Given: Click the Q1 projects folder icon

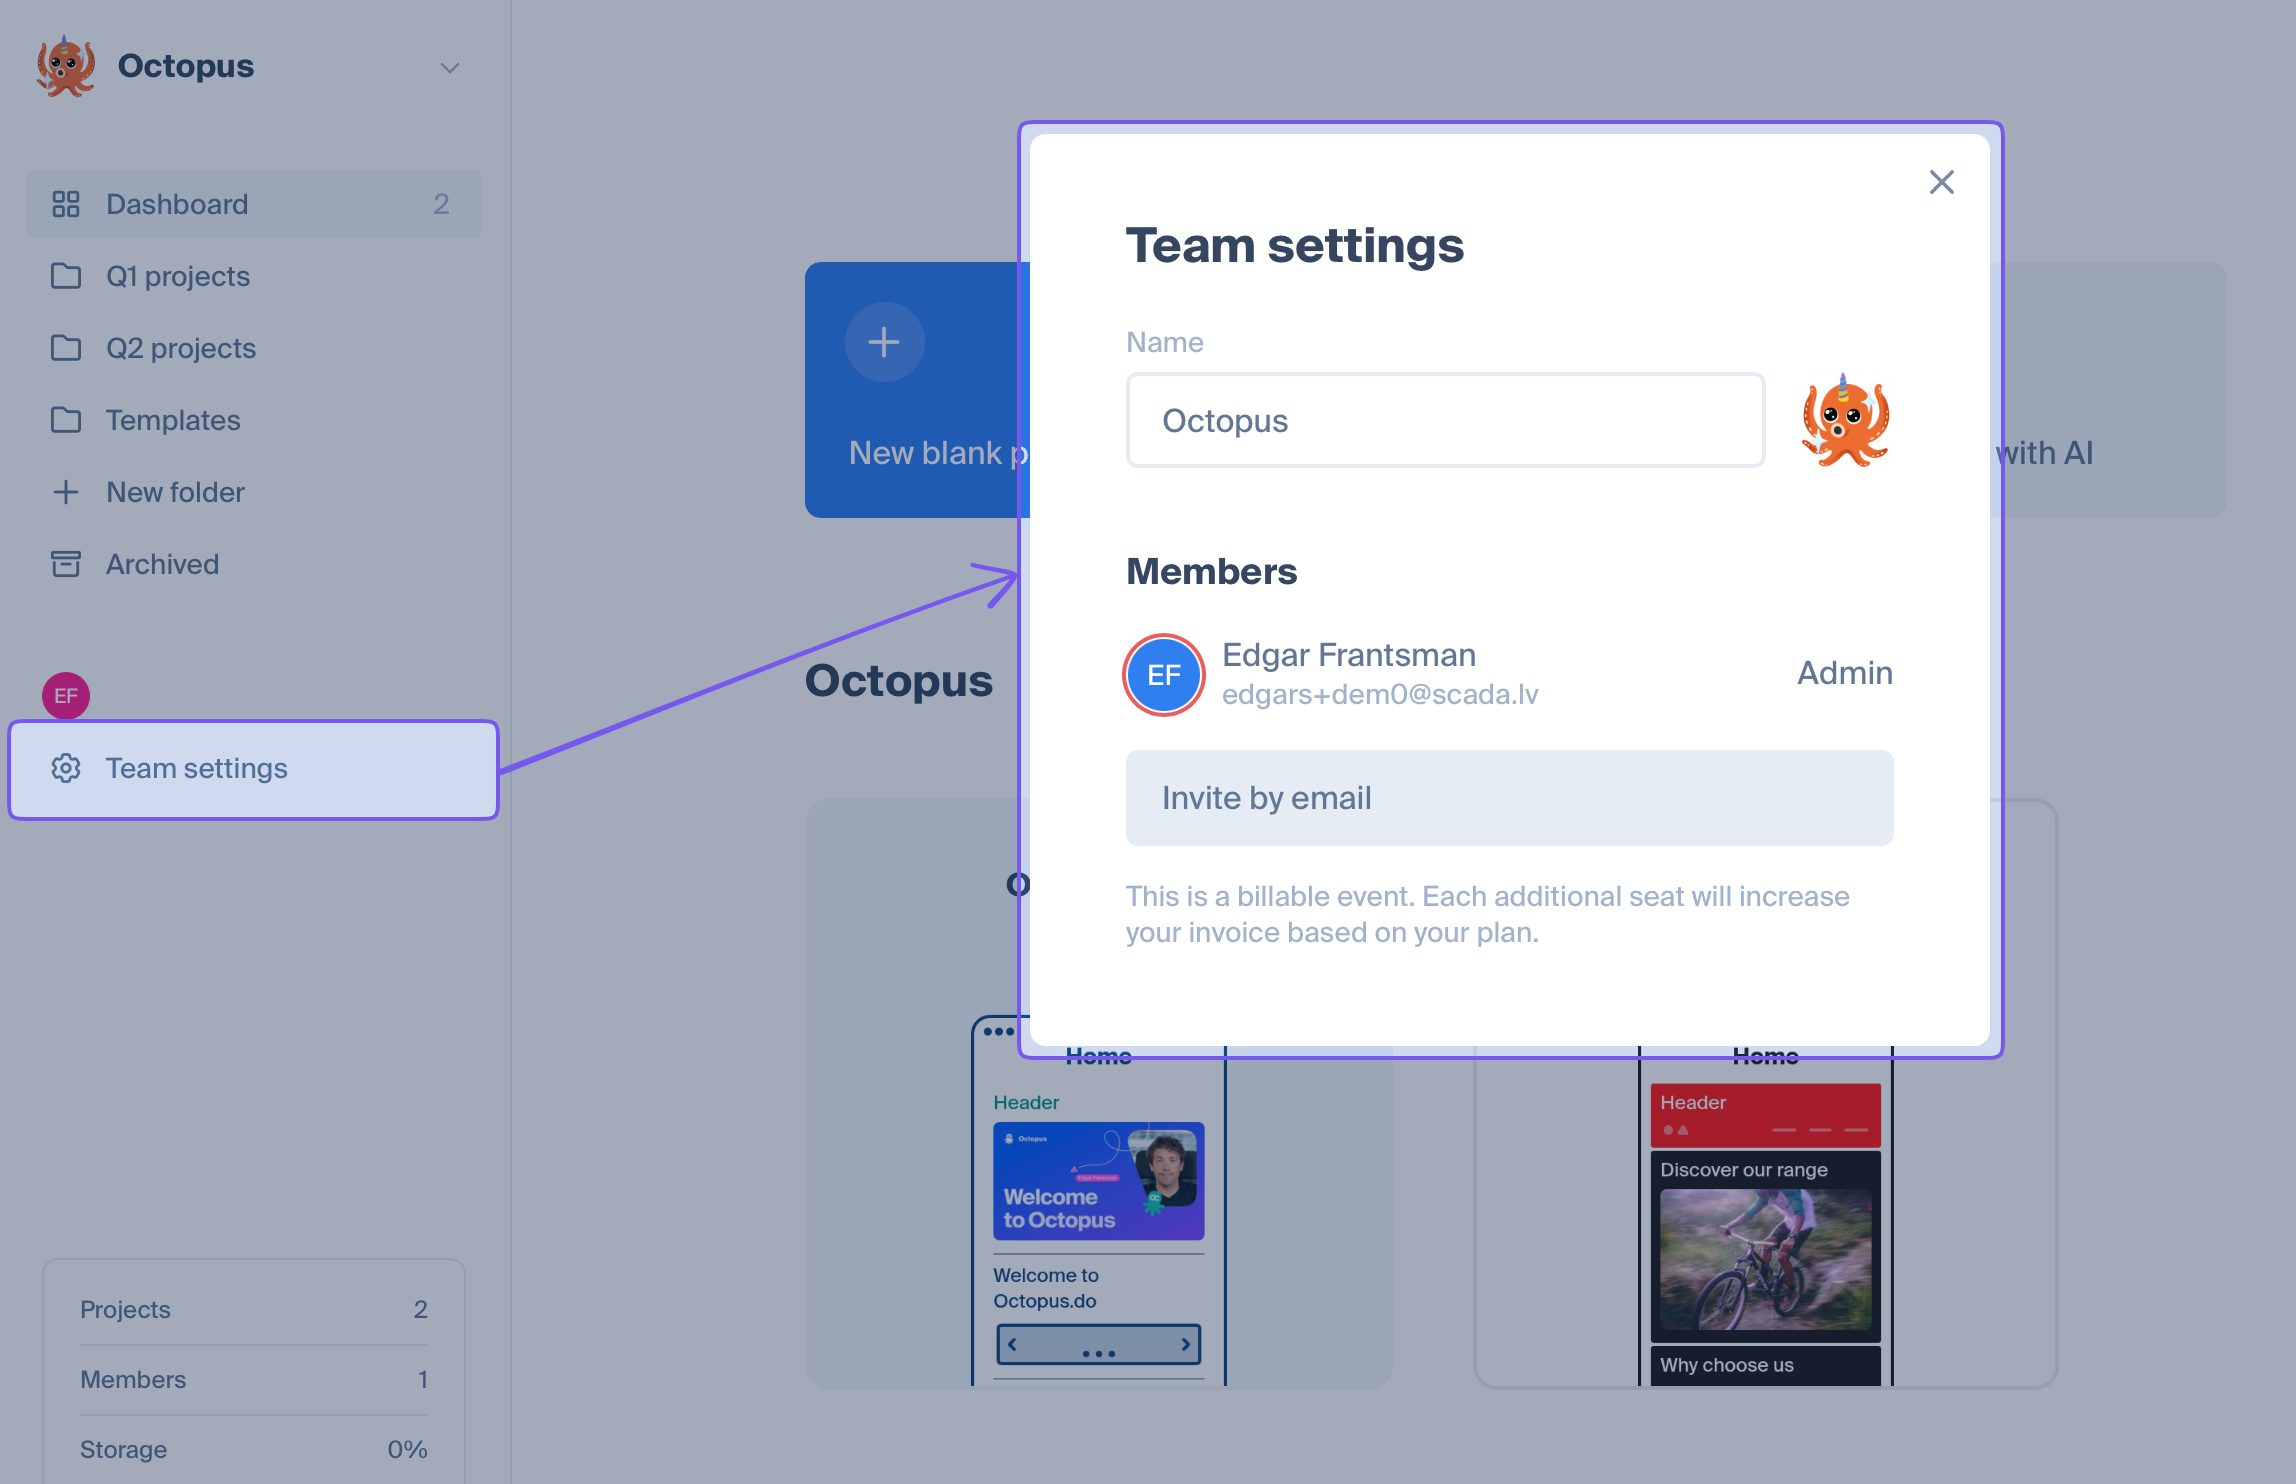Looking at the screenshot, I should (66, 276).
